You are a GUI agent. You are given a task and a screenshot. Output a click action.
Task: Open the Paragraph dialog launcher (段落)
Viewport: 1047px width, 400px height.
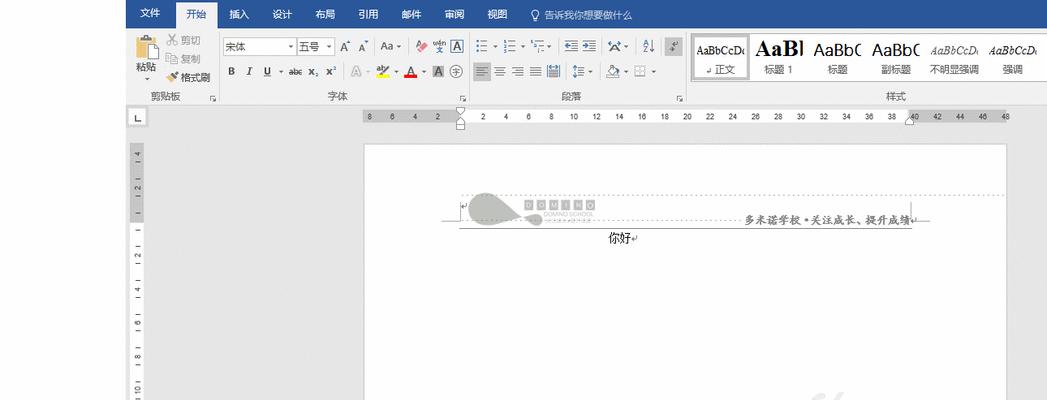pyautogui.click(x=679, y=98)
